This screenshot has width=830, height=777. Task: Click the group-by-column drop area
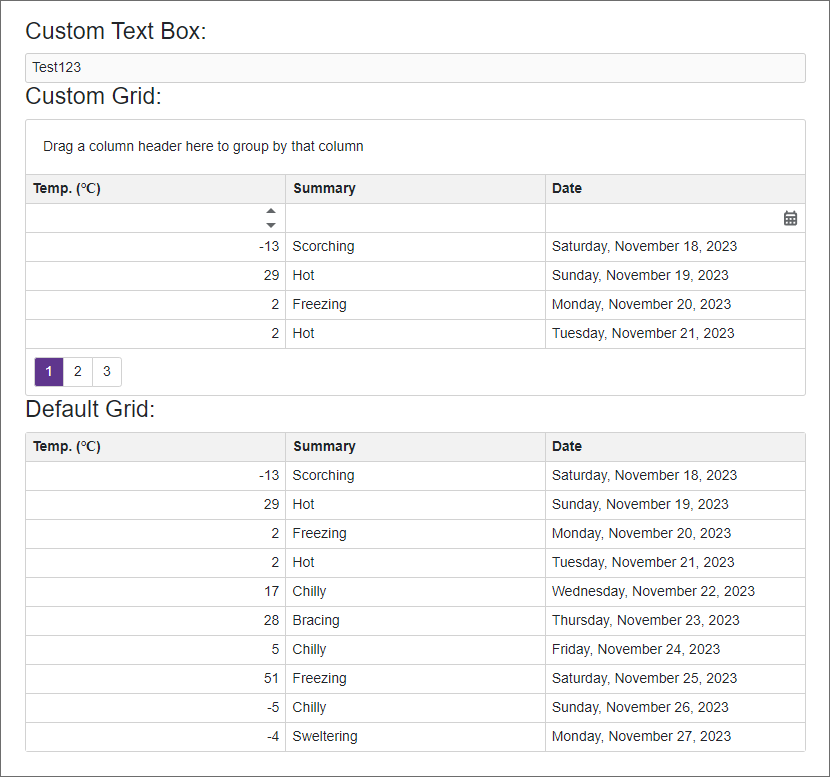(415, 146)
